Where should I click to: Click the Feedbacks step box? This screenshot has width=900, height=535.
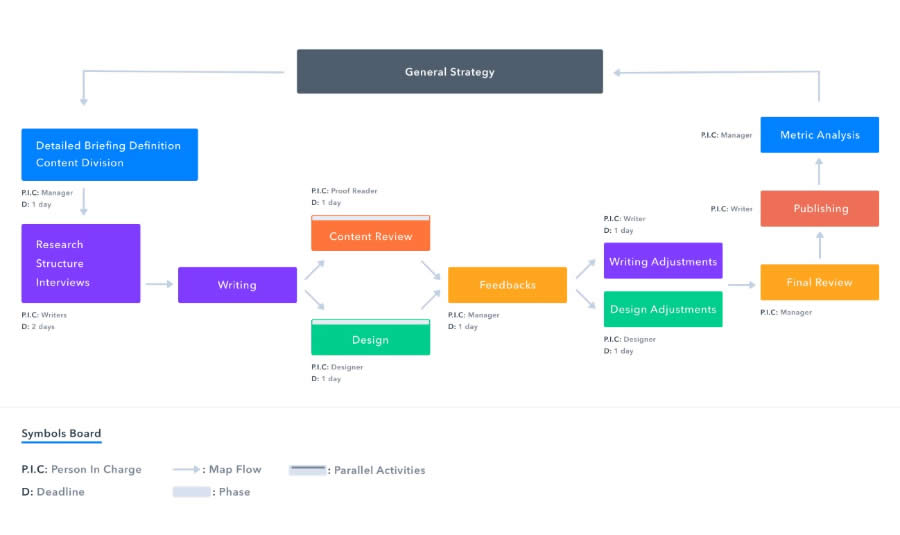507,285
